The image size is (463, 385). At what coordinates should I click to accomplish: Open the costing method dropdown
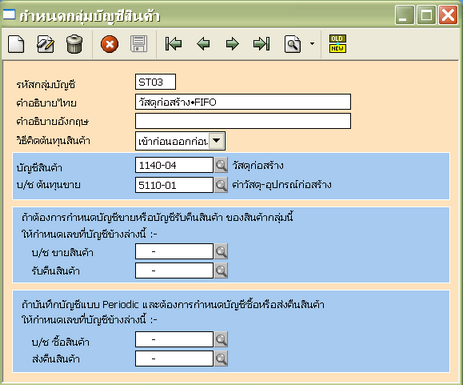coord(217,141)
